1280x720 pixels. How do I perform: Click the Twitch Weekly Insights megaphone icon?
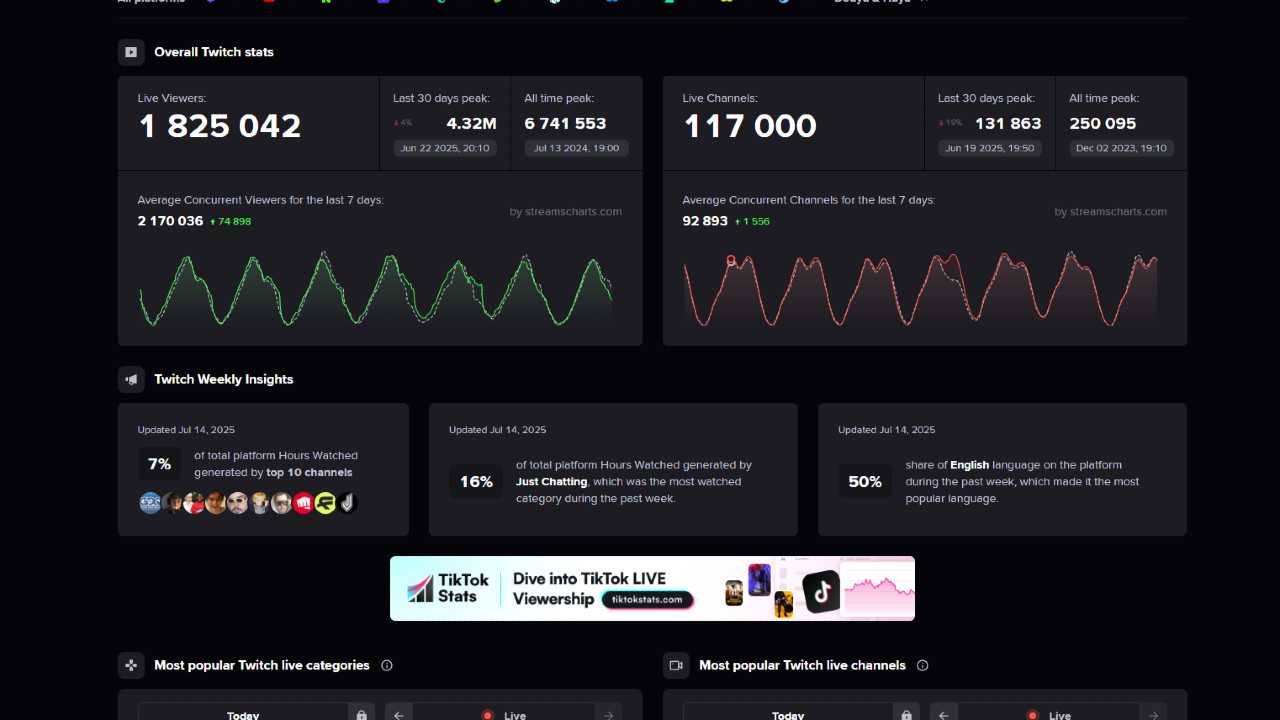coord(131,379)
